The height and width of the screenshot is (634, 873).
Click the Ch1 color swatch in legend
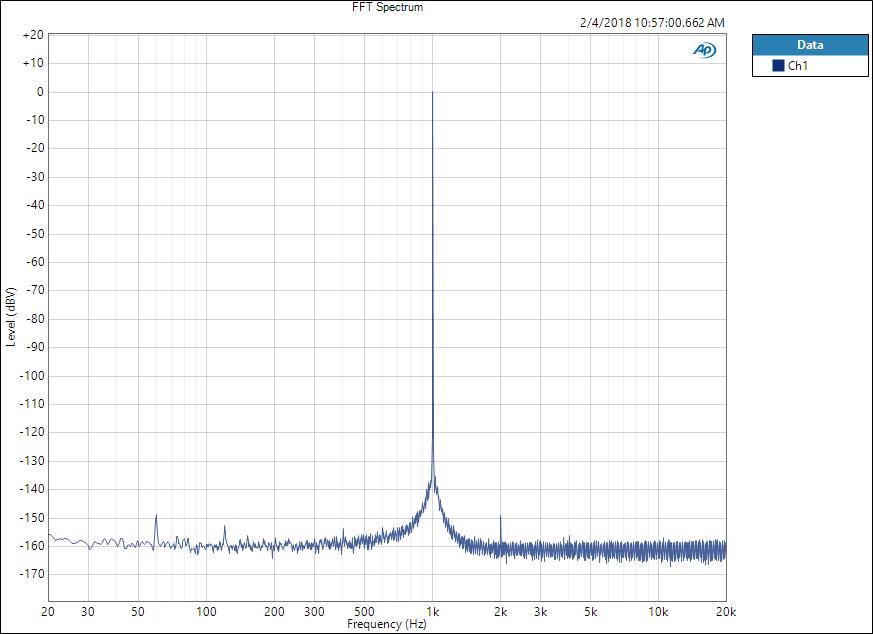coord(778,66)
